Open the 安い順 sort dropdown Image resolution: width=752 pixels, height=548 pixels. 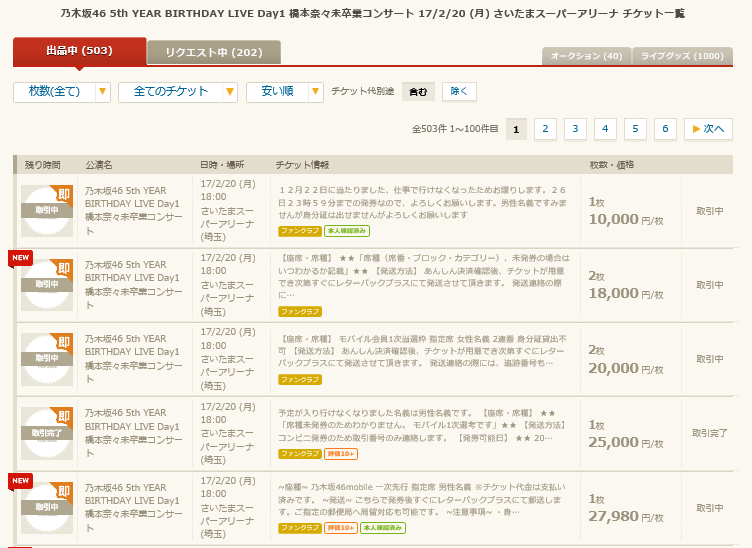[284, 92]
